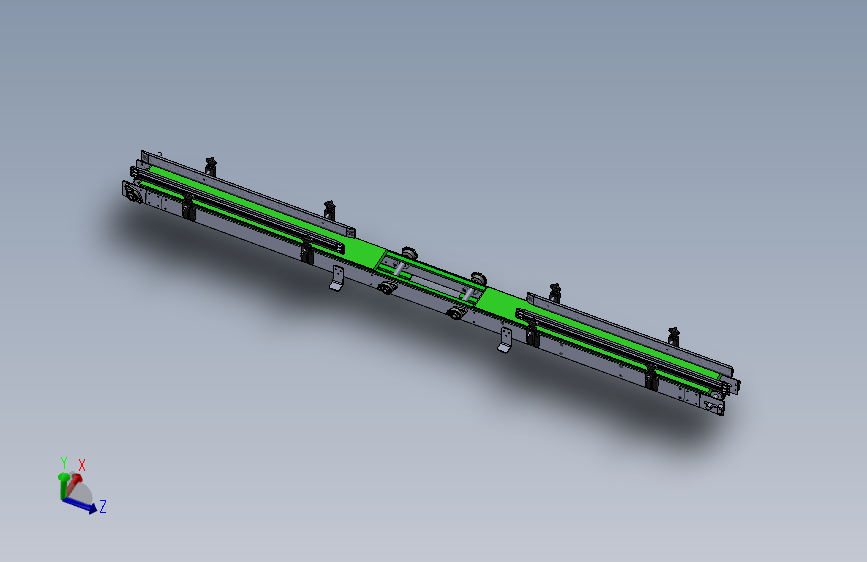This screenshot has width=867, height=562.
Task: Select the end plate at conveyor's lower-right end
Action: (713, 405)
